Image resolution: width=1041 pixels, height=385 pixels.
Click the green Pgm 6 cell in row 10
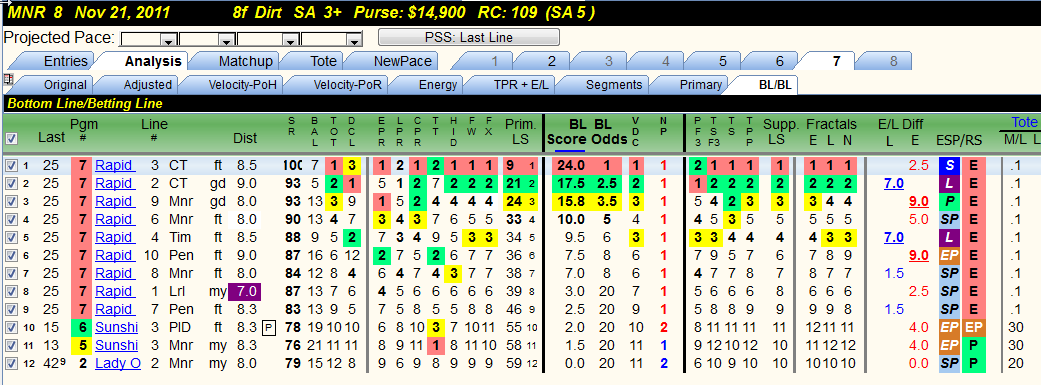coord(81,327)
